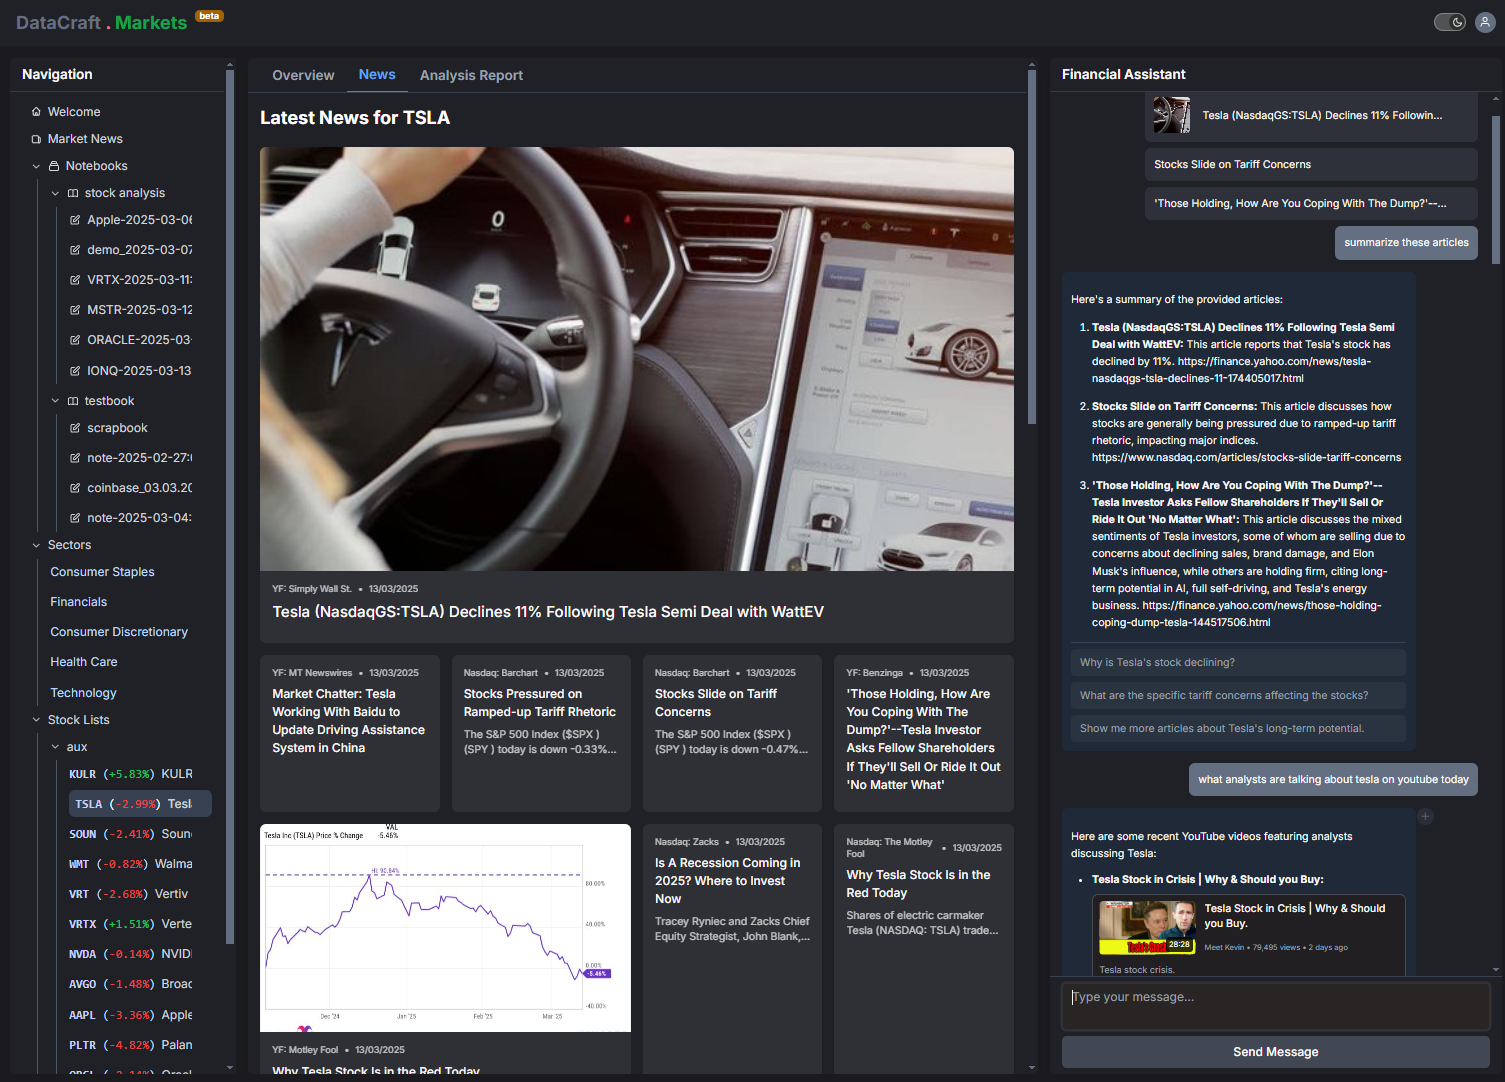Collapse the testbook folder chevron
The width and height of the screenshot is (1505, 1082).
(55, 401)
